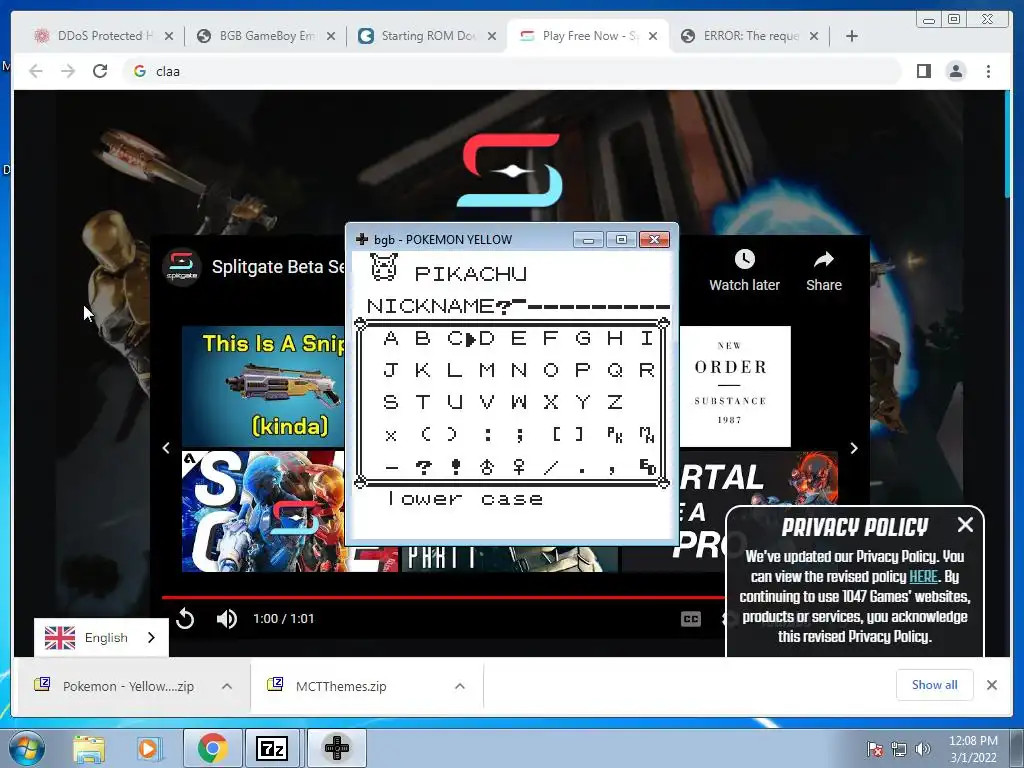The height and width of the screenshot is (768, 1024).
Task: Open the Chrome profile menu
Action: coord(955,71)
